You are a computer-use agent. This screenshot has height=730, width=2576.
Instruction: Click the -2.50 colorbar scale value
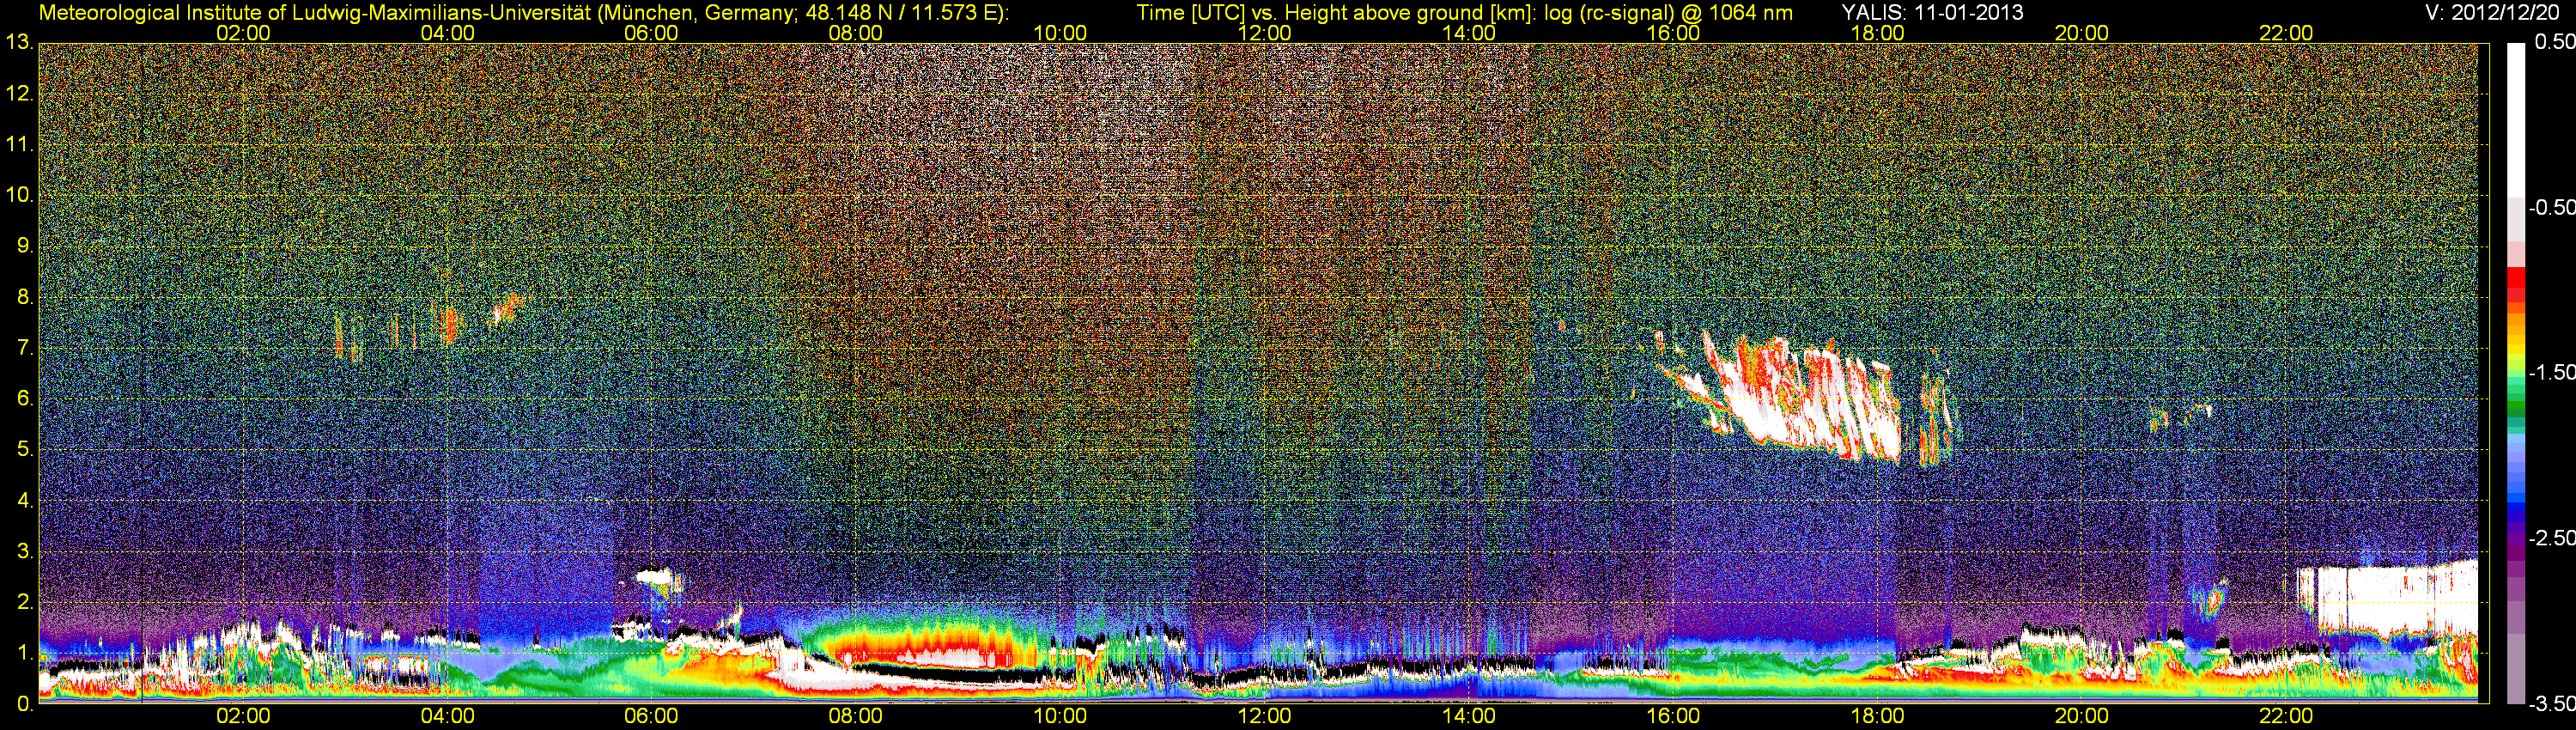pyautogui.click(x=2552, y=538)
